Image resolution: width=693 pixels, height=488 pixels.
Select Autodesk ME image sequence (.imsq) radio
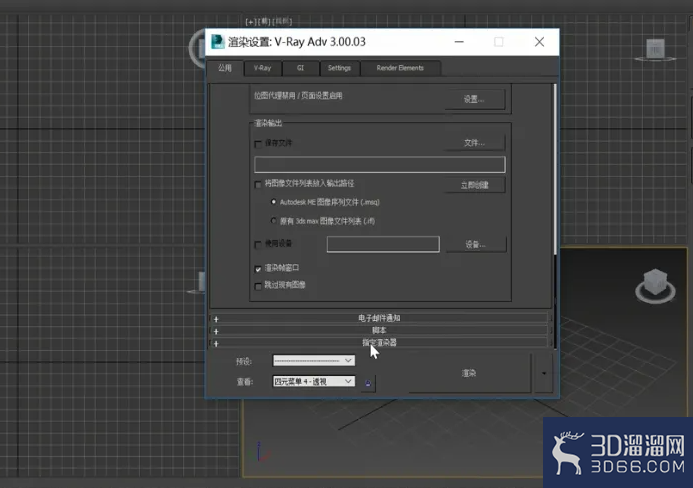coord(274,202)
